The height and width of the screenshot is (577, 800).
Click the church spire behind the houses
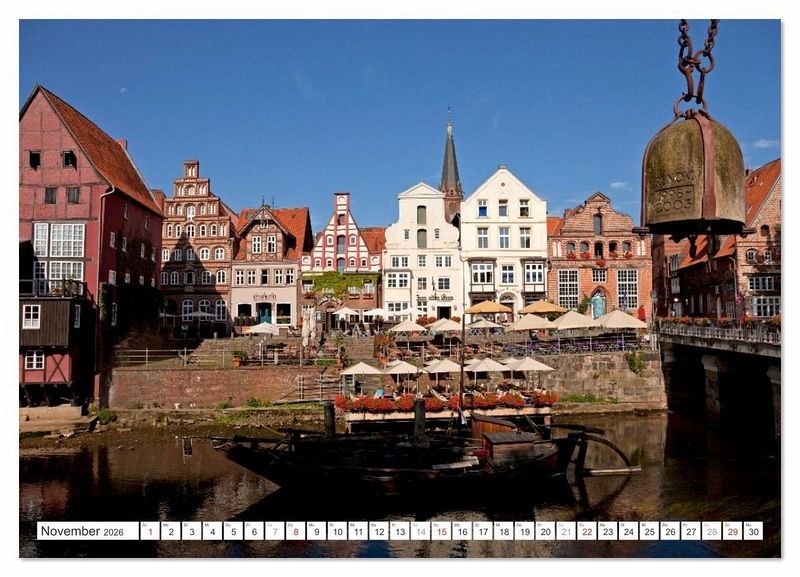(450, 165)
